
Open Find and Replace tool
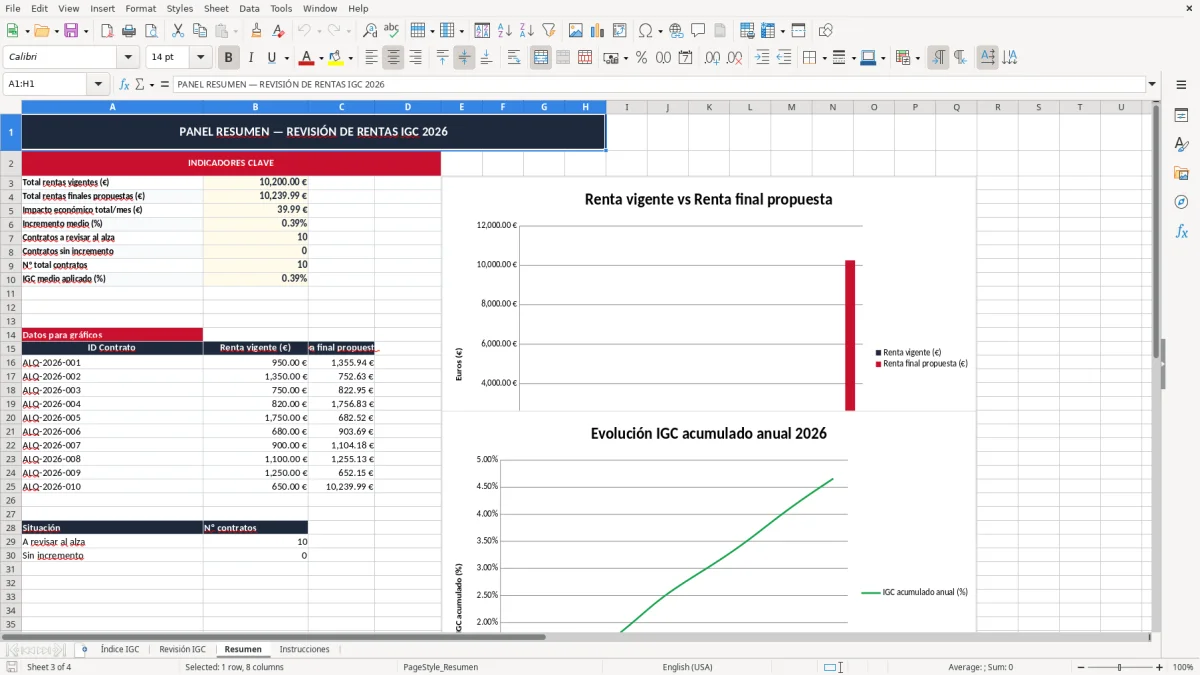coord(370,31)
